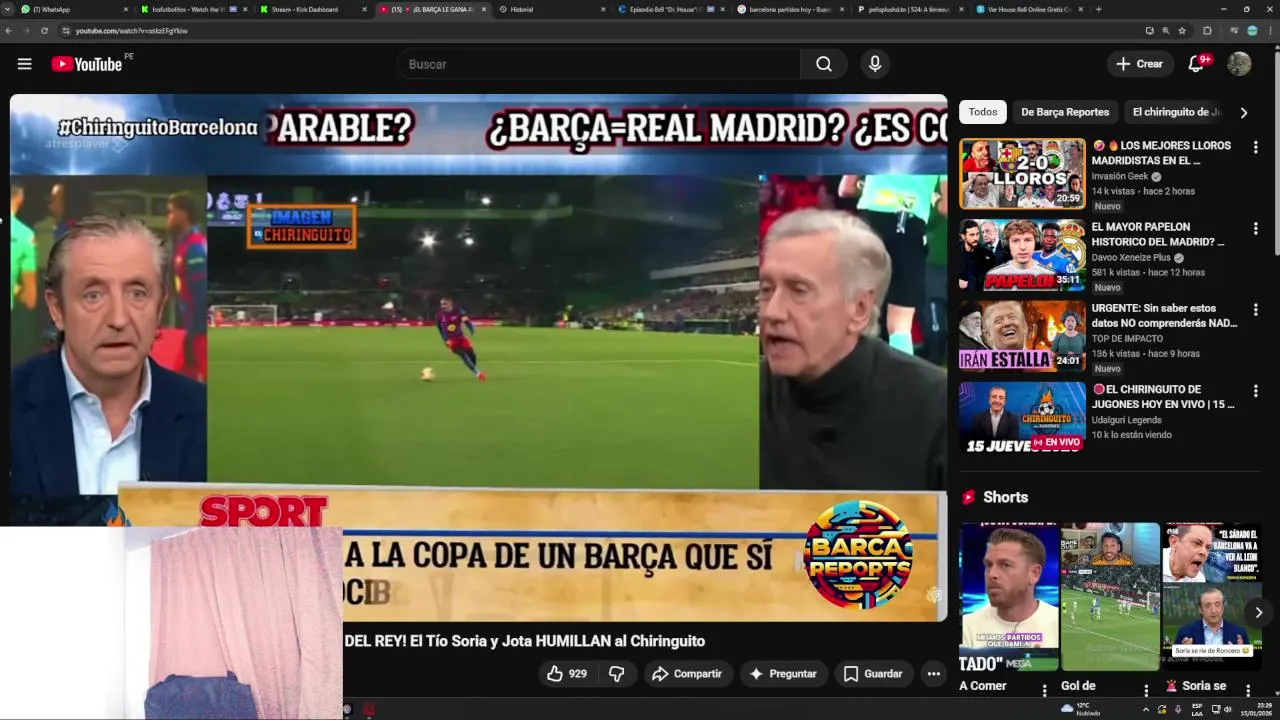Click the browser back arrow
This screenshot has height=720, width=1280.
(x=9, y=31)
